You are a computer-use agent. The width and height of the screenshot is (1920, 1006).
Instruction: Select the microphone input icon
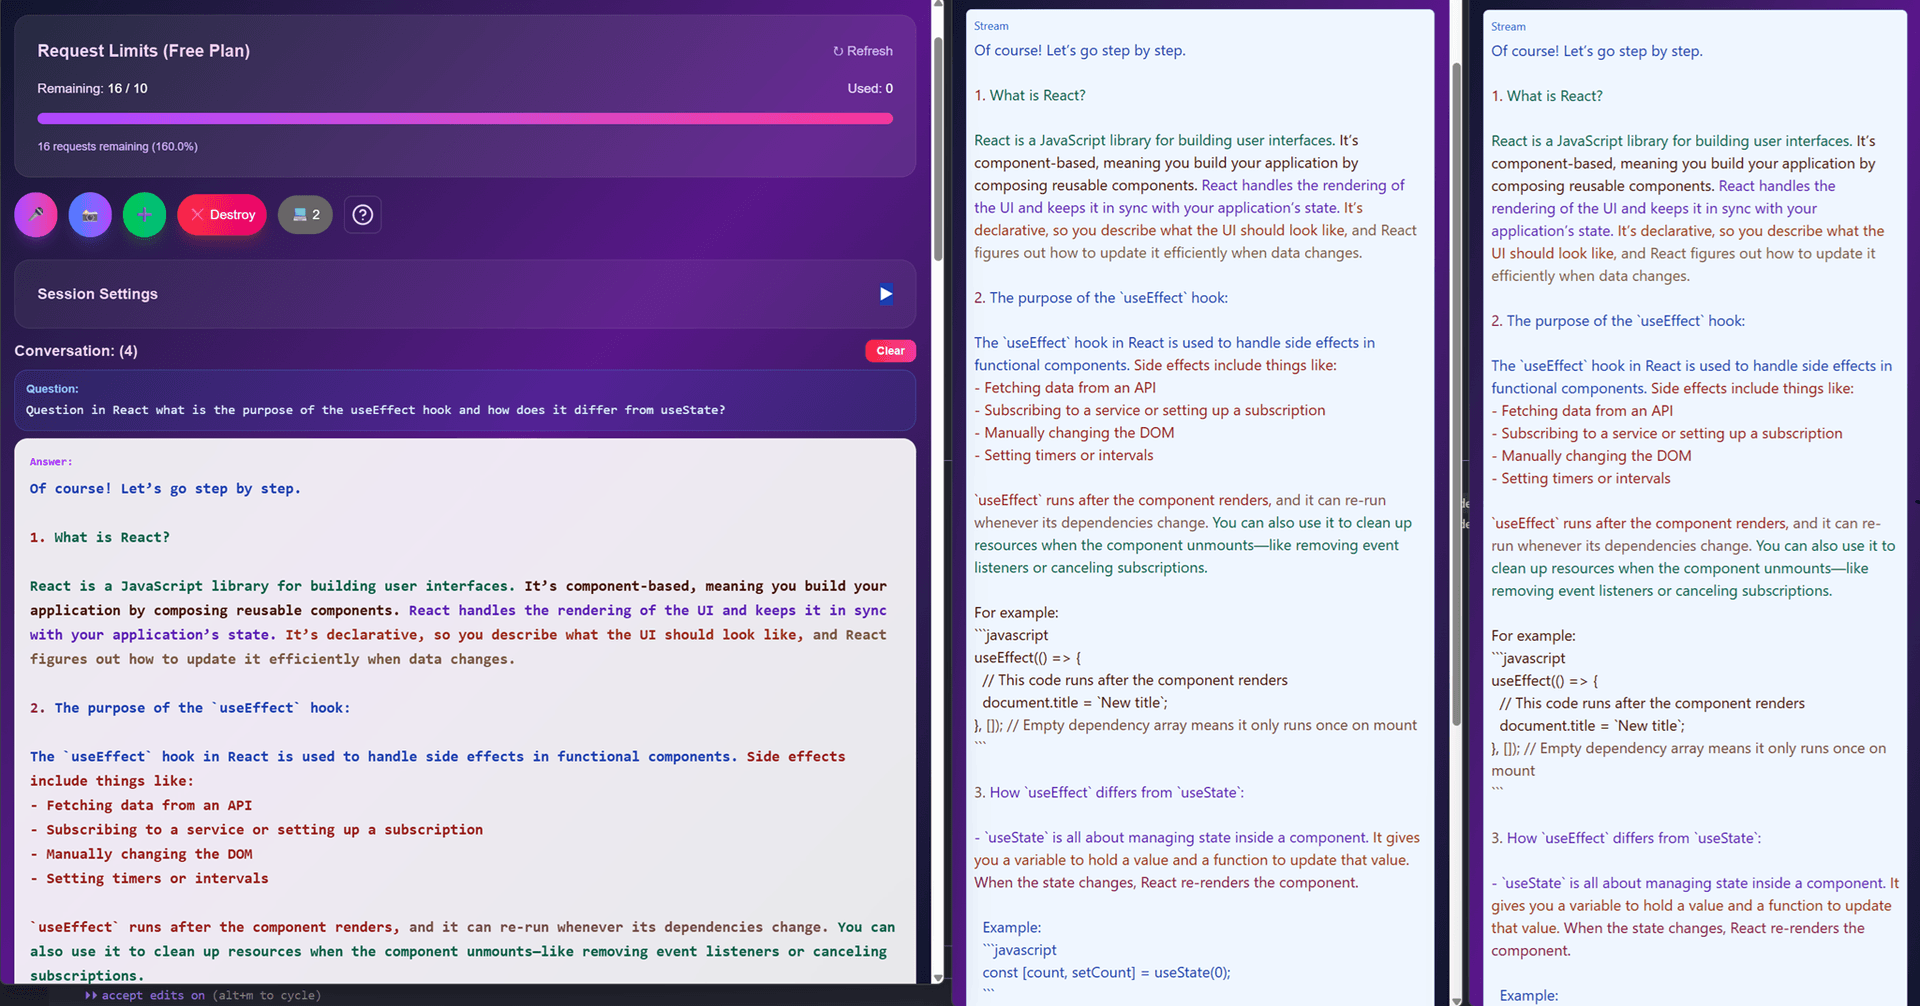35,214
